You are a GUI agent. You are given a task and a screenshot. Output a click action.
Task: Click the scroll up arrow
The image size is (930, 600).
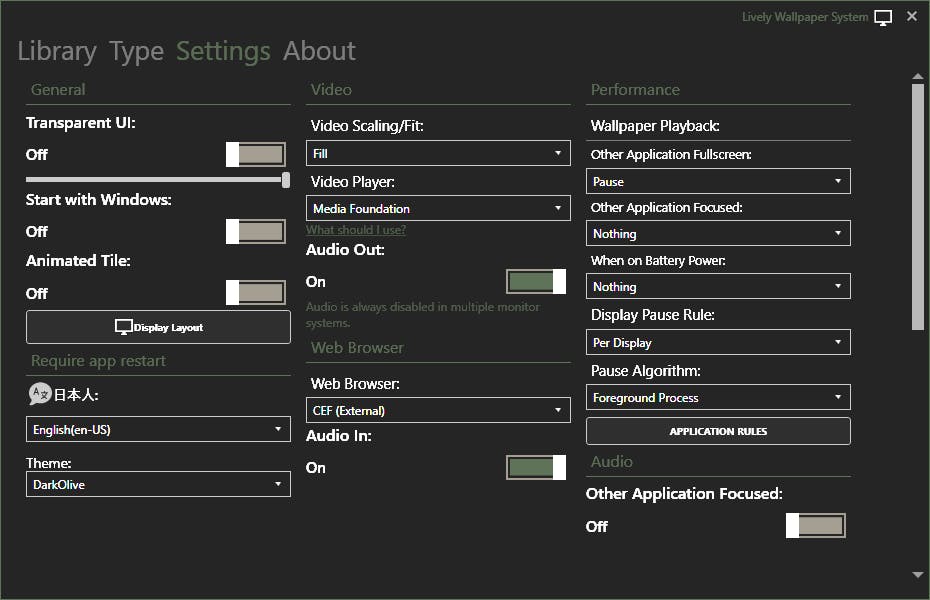[x=917, y=76]
